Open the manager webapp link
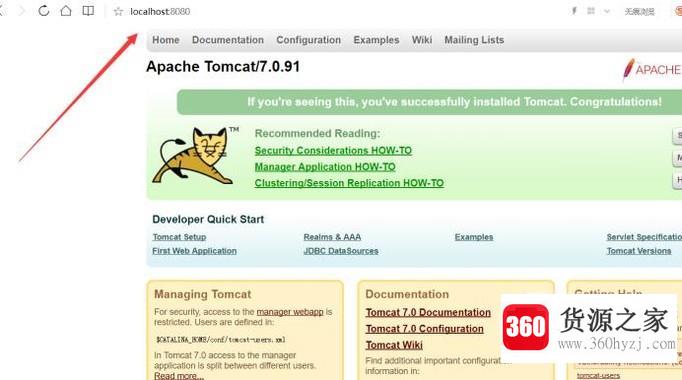 (x=290, y=312)
